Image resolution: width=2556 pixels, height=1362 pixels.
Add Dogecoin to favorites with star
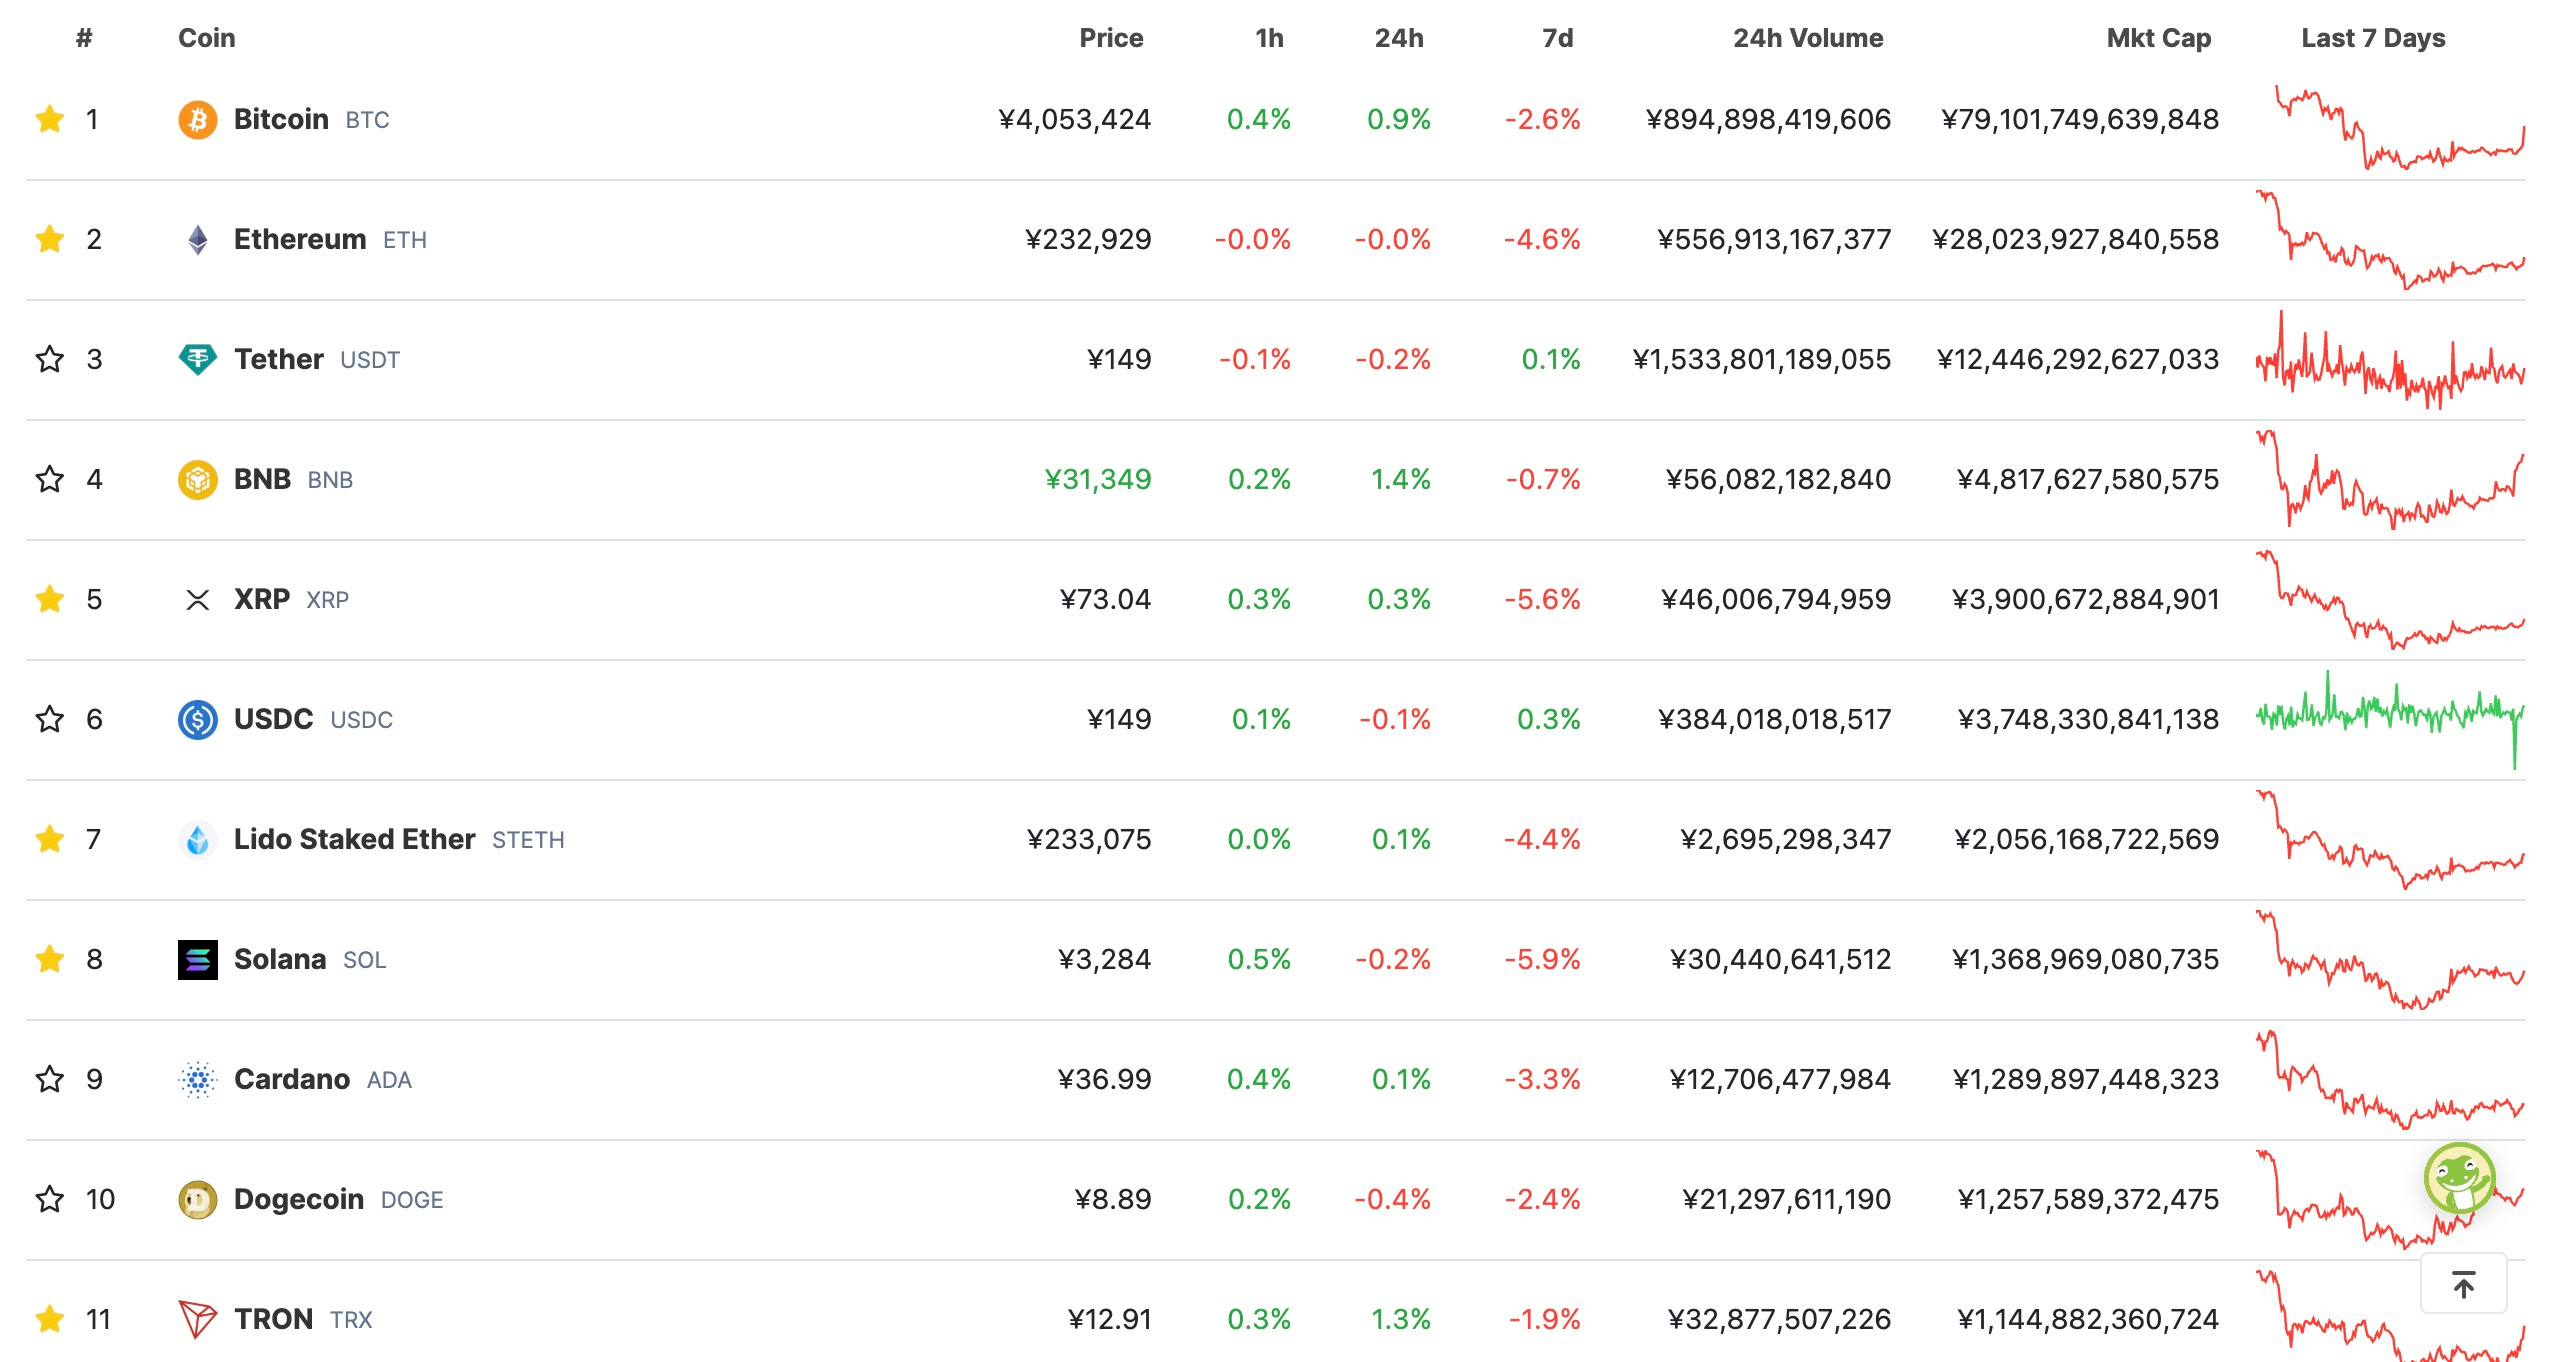point(49,1200)
